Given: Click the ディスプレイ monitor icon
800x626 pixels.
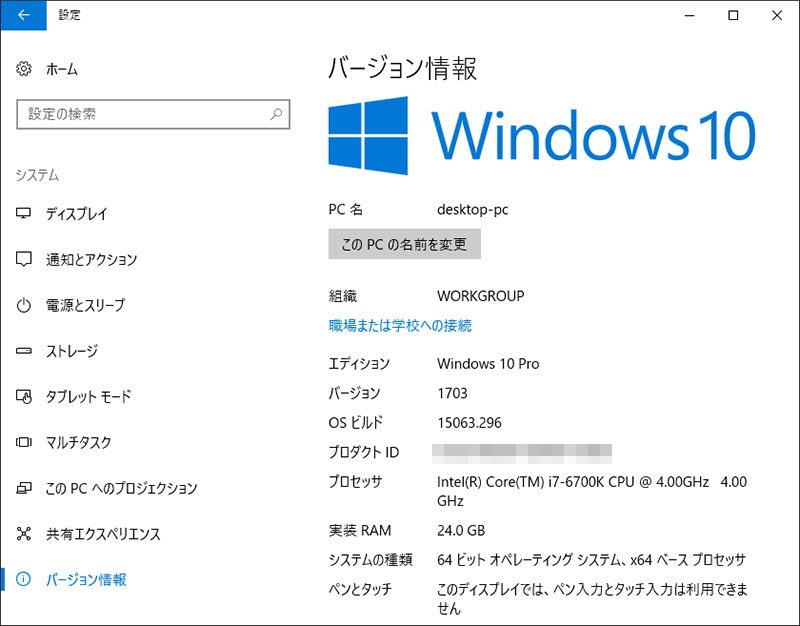Looking at the screenshot, I should [x=23, y=213].
